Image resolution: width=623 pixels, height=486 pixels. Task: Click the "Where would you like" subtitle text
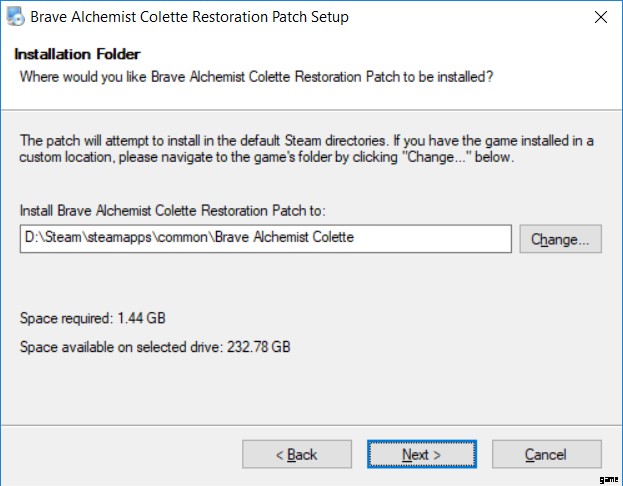[x=257, y=76]
